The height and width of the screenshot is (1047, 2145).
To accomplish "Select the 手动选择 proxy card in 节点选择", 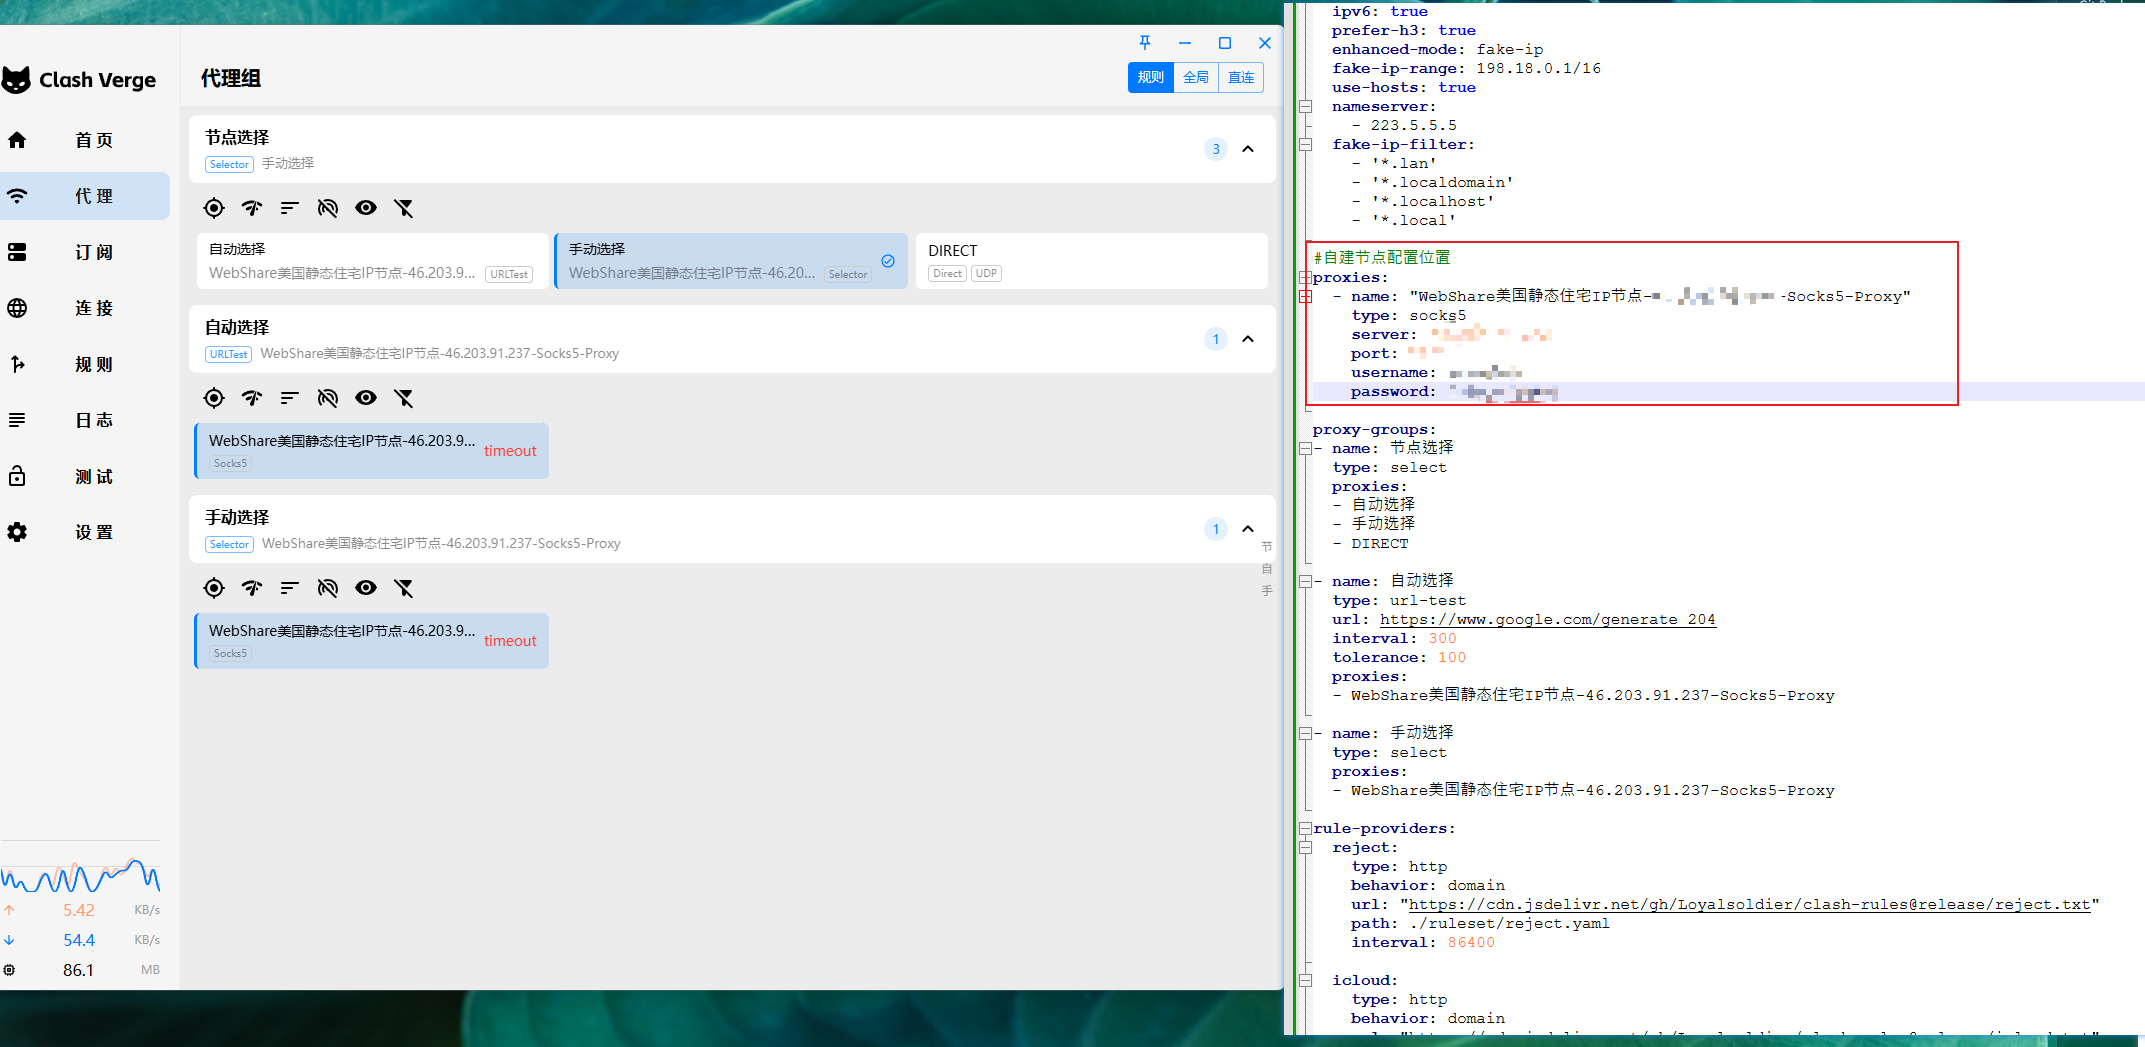I will pyautogui.click(x=731, y=261).
